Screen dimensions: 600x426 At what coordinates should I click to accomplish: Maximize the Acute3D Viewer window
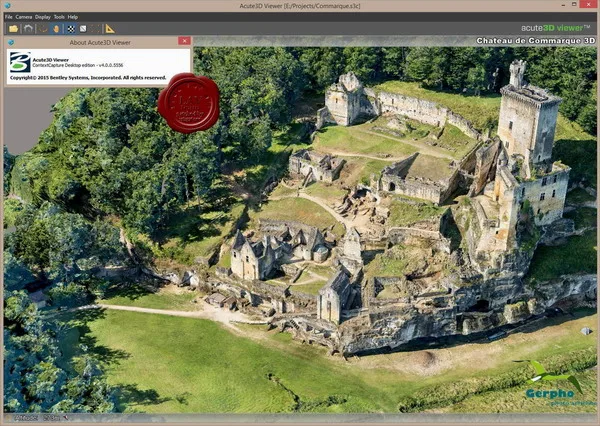click(x=574, y=4)
